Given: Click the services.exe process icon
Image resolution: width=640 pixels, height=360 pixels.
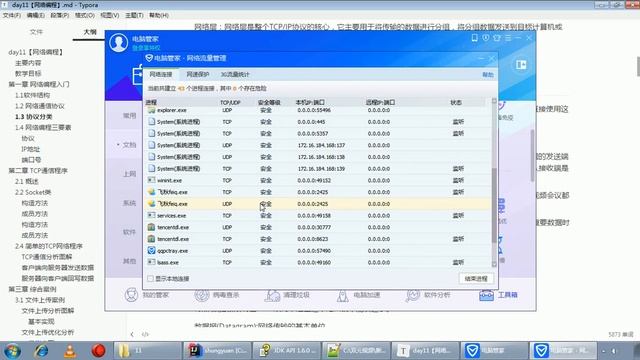Looking at the screenshot, I should pyautogui.click(x=151, y=216).
